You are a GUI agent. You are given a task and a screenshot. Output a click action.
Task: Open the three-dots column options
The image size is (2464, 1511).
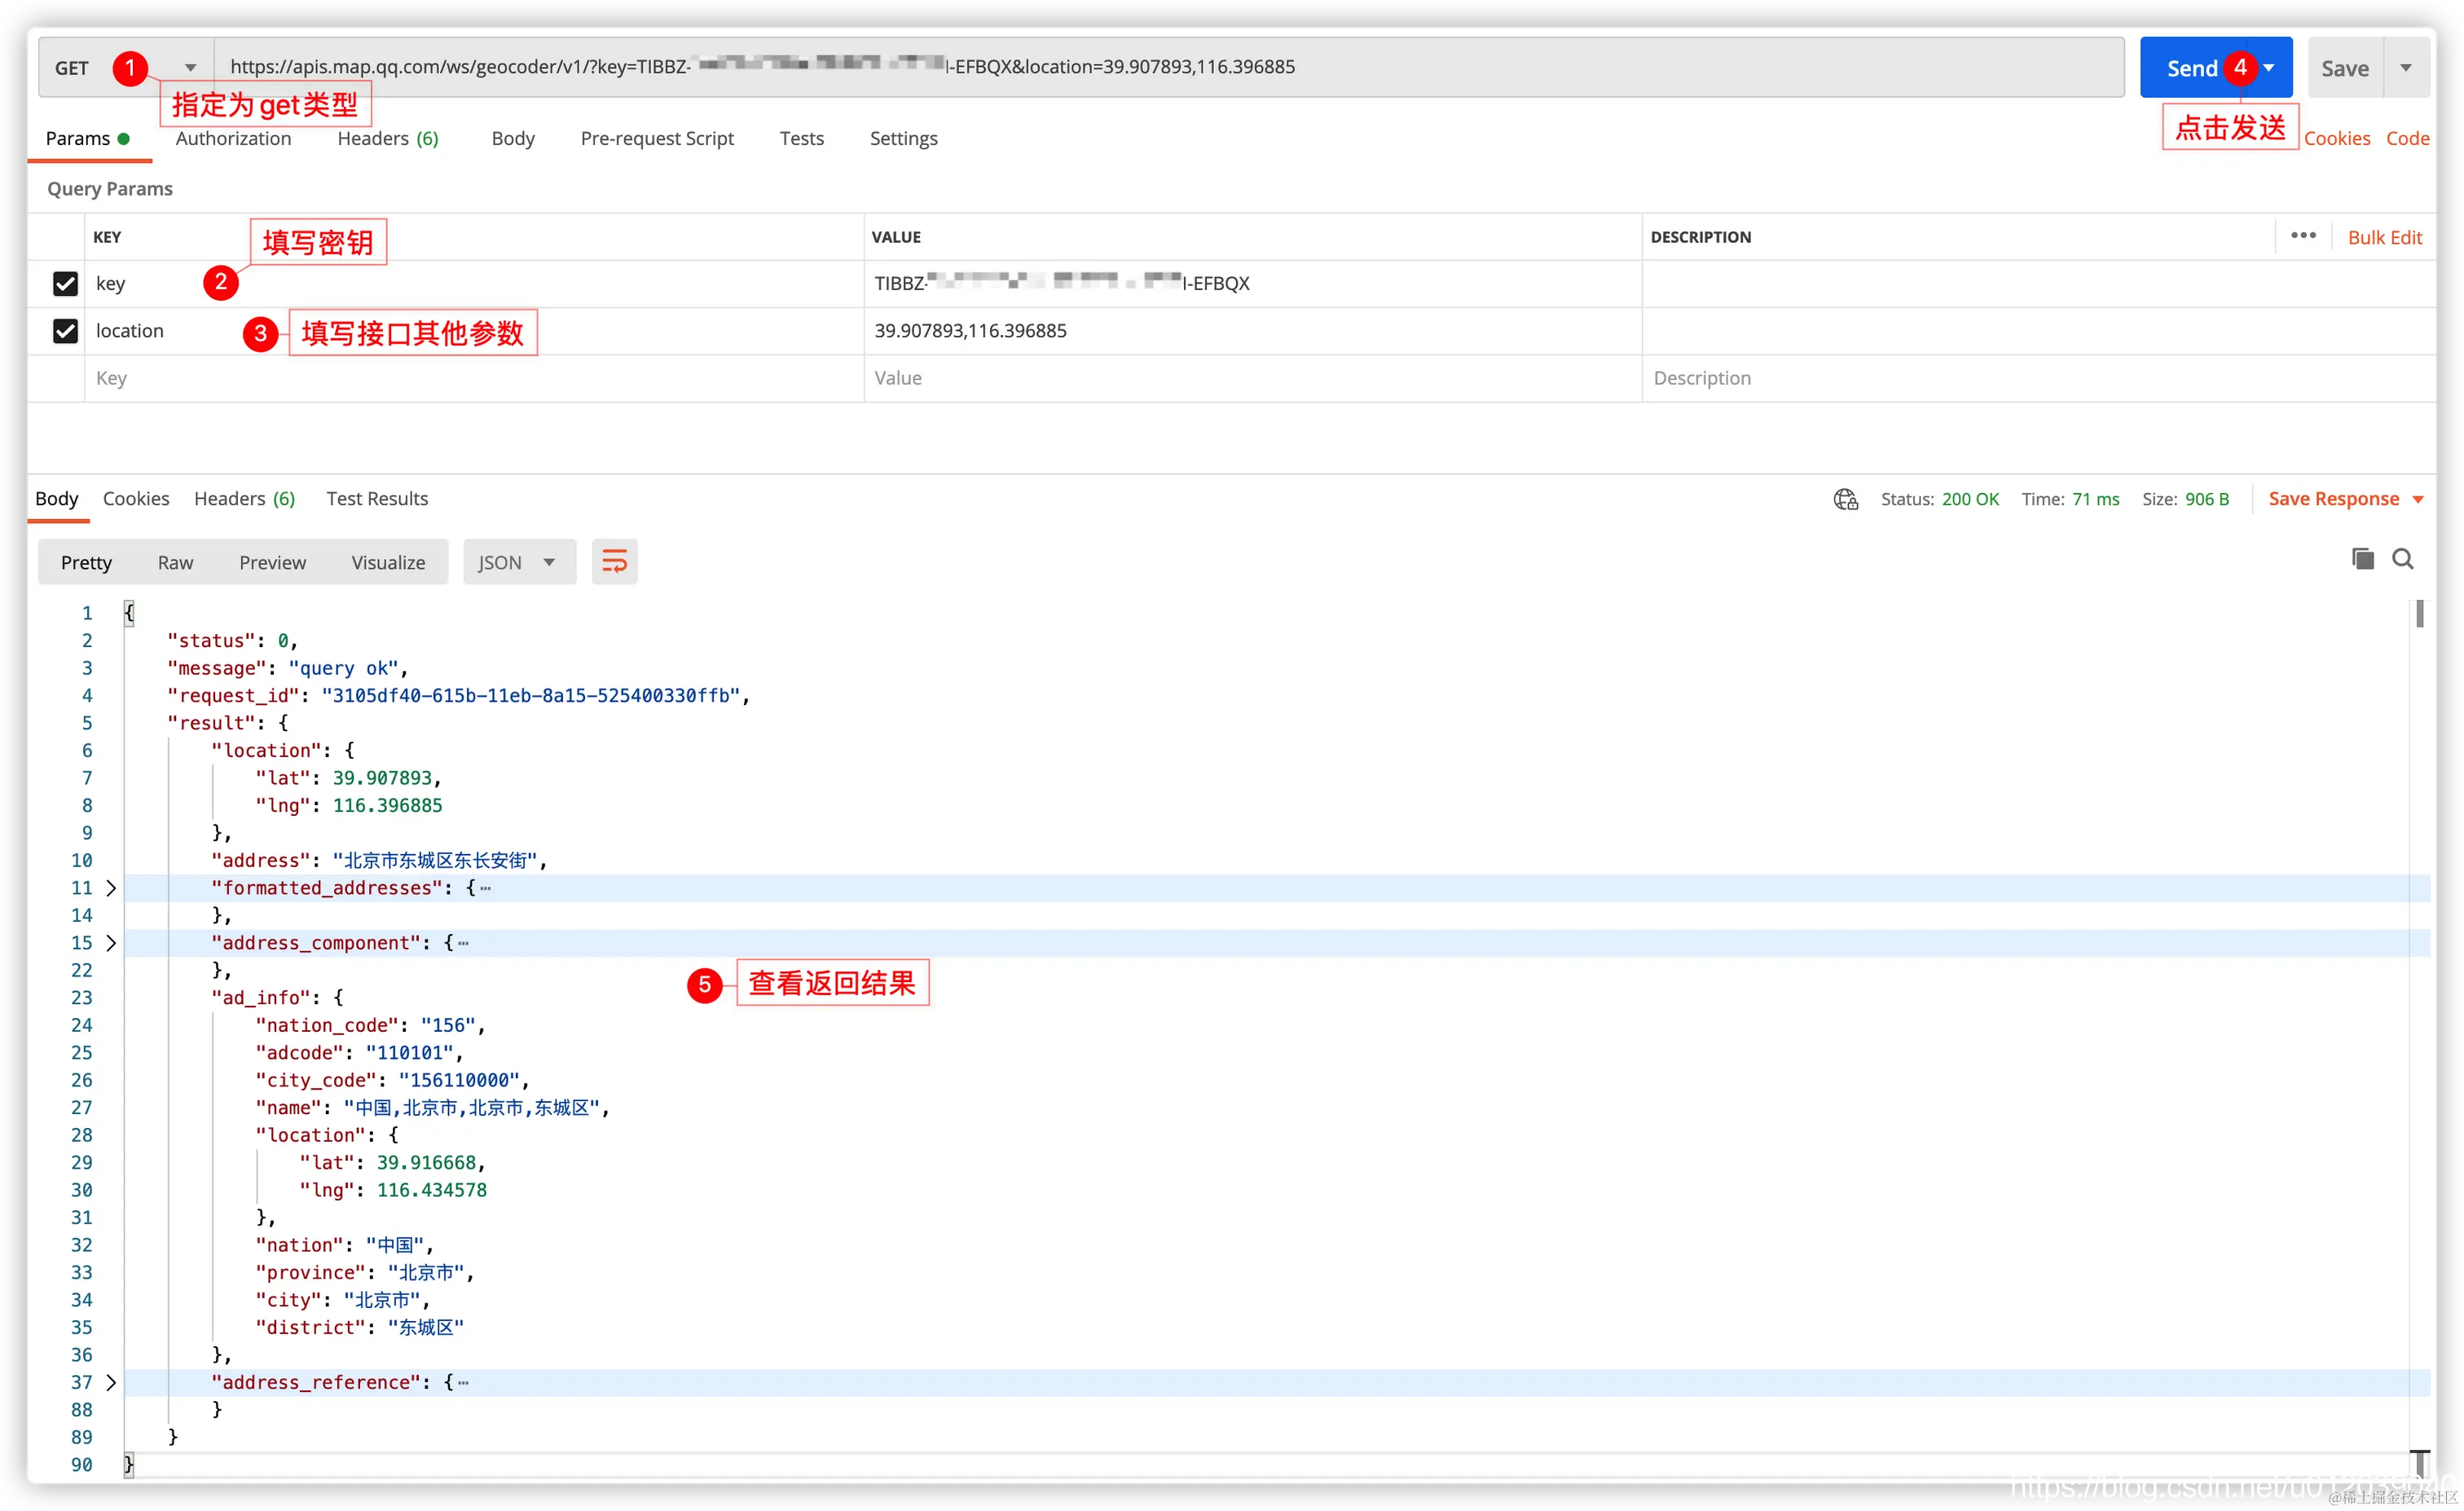[x=2303, y=236]
